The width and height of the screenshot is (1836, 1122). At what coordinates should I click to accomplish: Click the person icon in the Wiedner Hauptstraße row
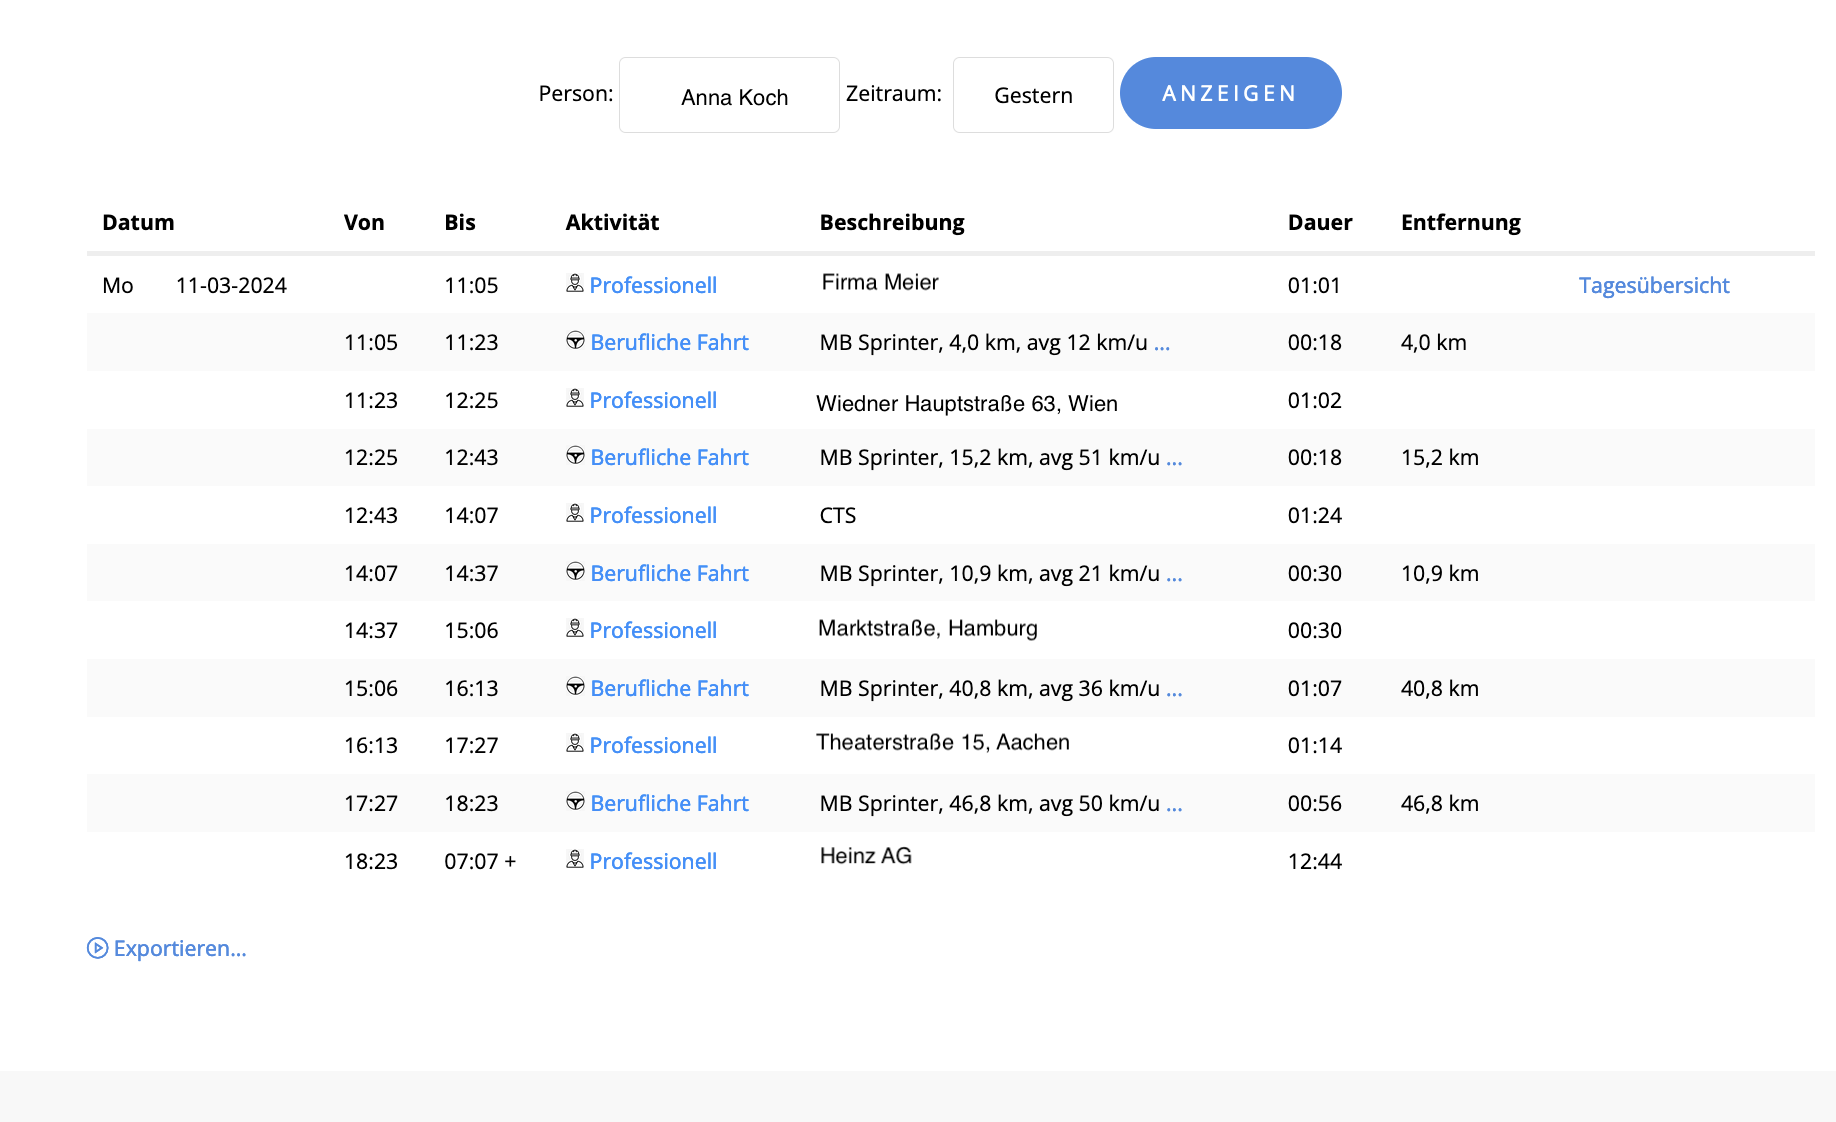point(575,399)
